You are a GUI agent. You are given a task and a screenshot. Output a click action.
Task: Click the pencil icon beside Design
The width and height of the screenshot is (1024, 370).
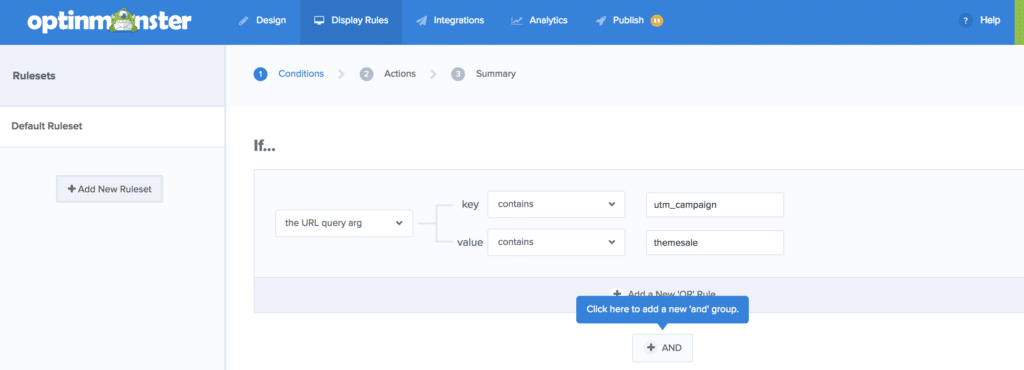click(x=244, y=21)
